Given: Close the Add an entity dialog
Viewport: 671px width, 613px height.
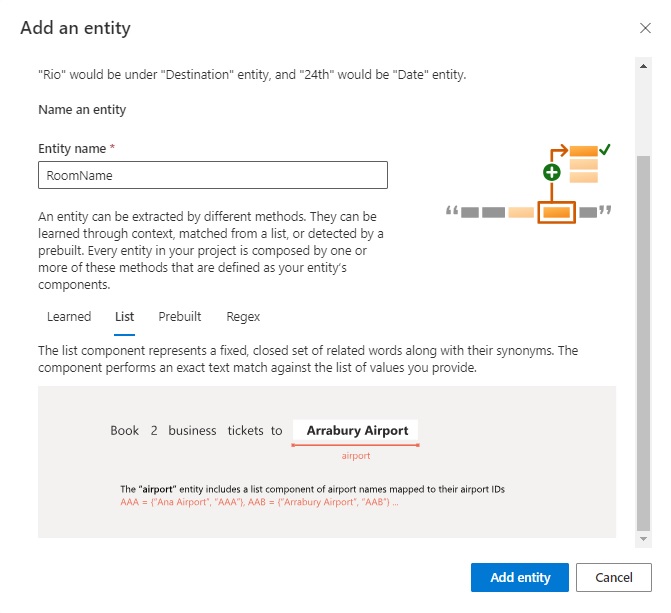Looking at the screenshot, I should coord(645,28).
